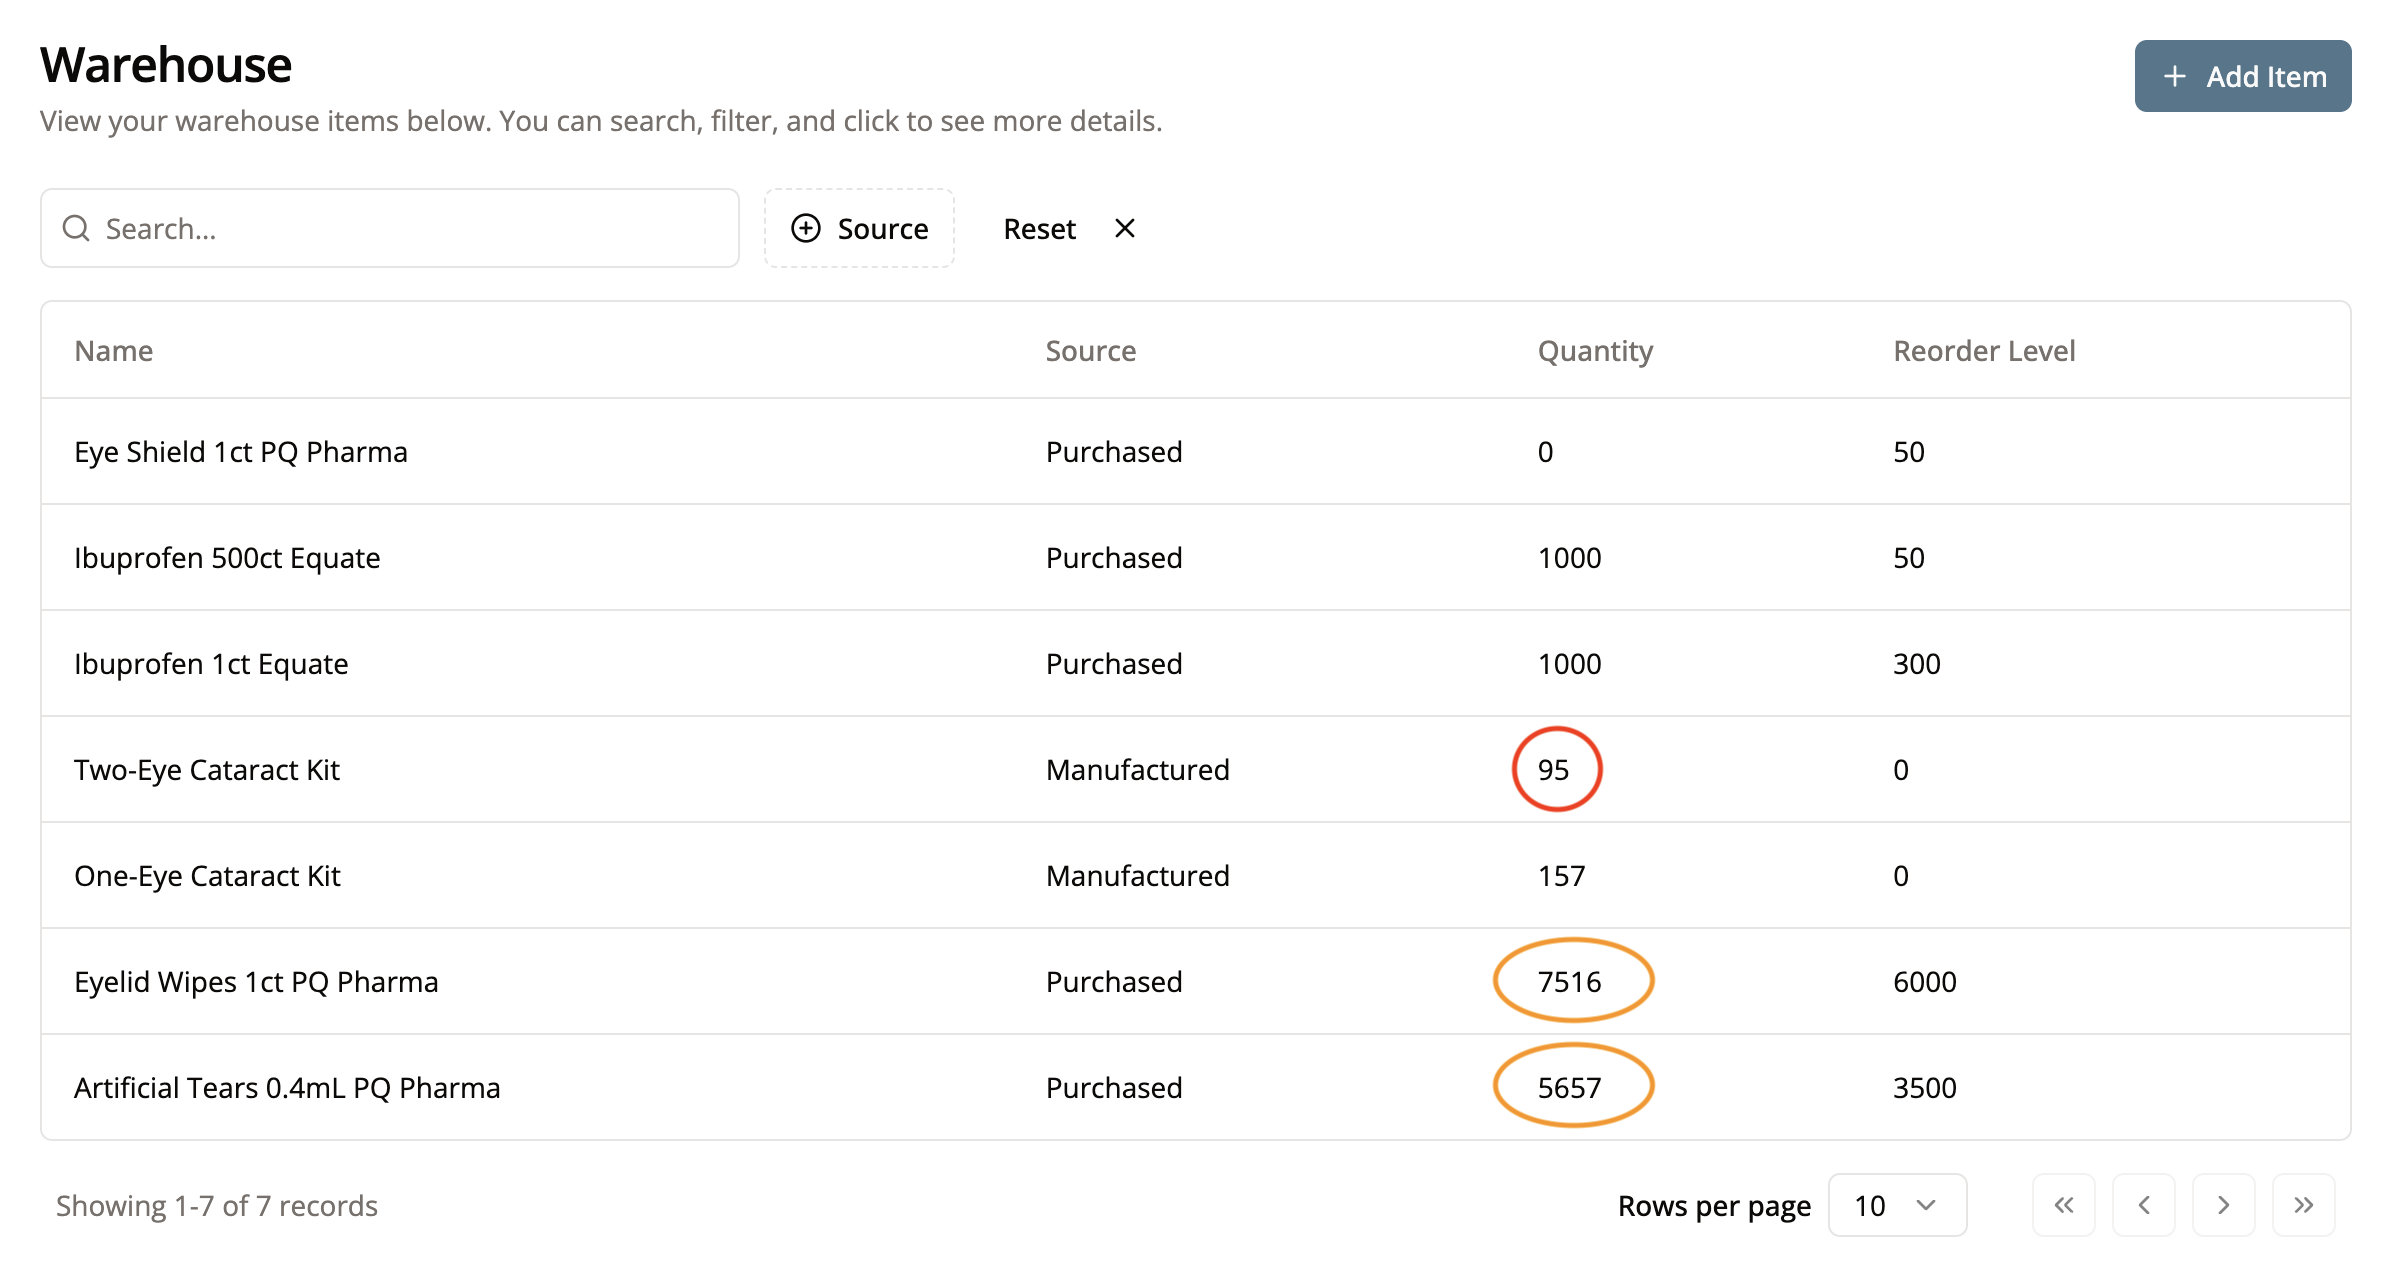Screen dimensions: 2388x1268
Task: Click the search magnifier icon
Action: point(76,229)
